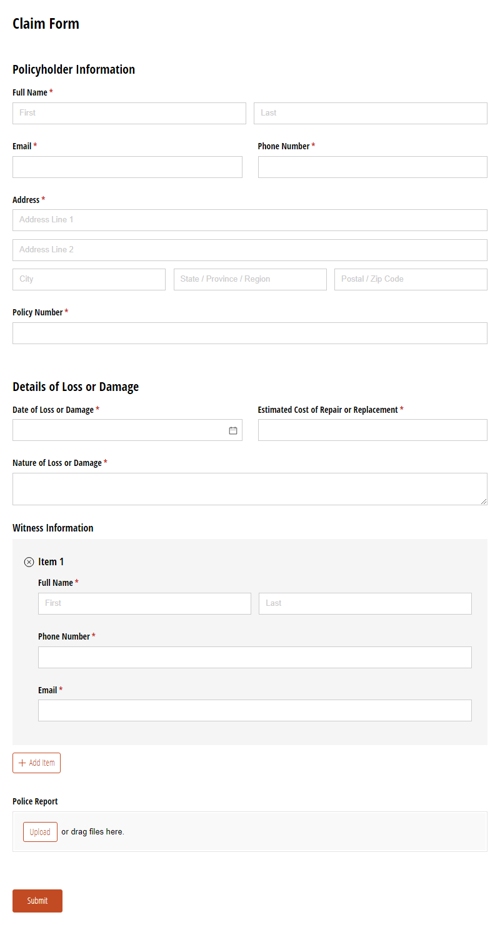Focus the Policy Number field

pos(250,333)
